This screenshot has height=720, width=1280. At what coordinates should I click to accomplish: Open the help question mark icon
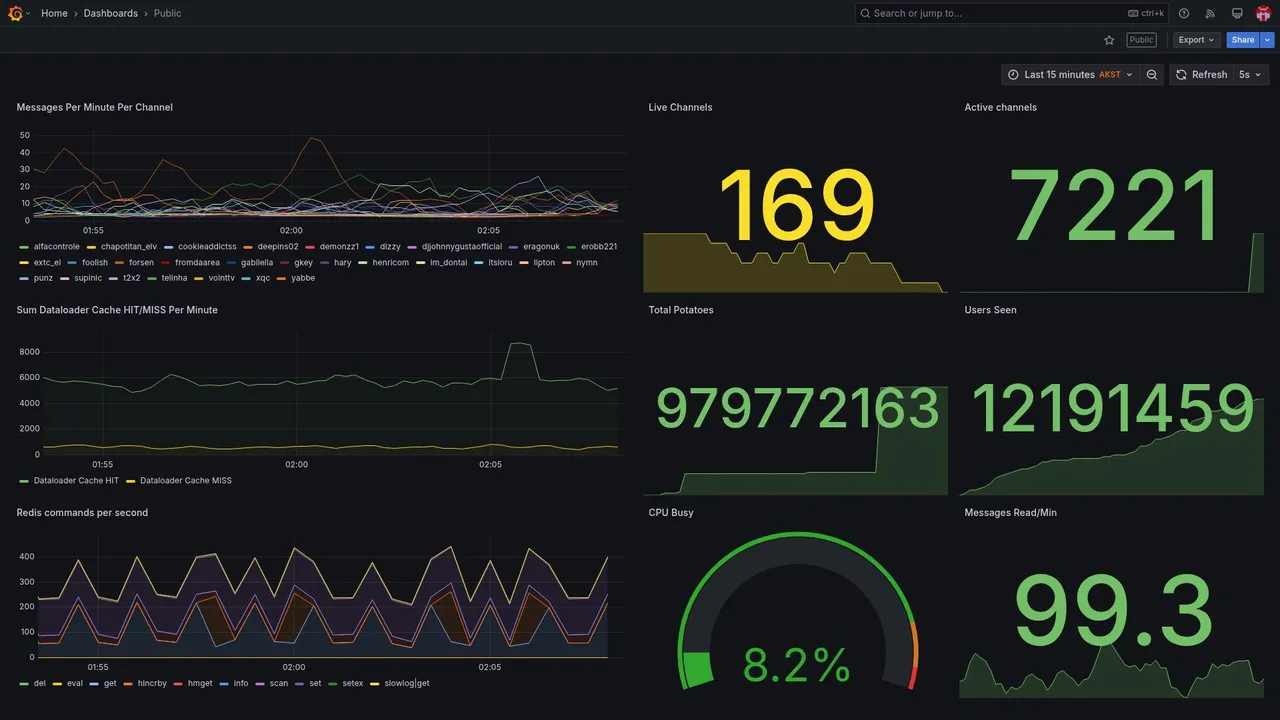click(1184, 13)
